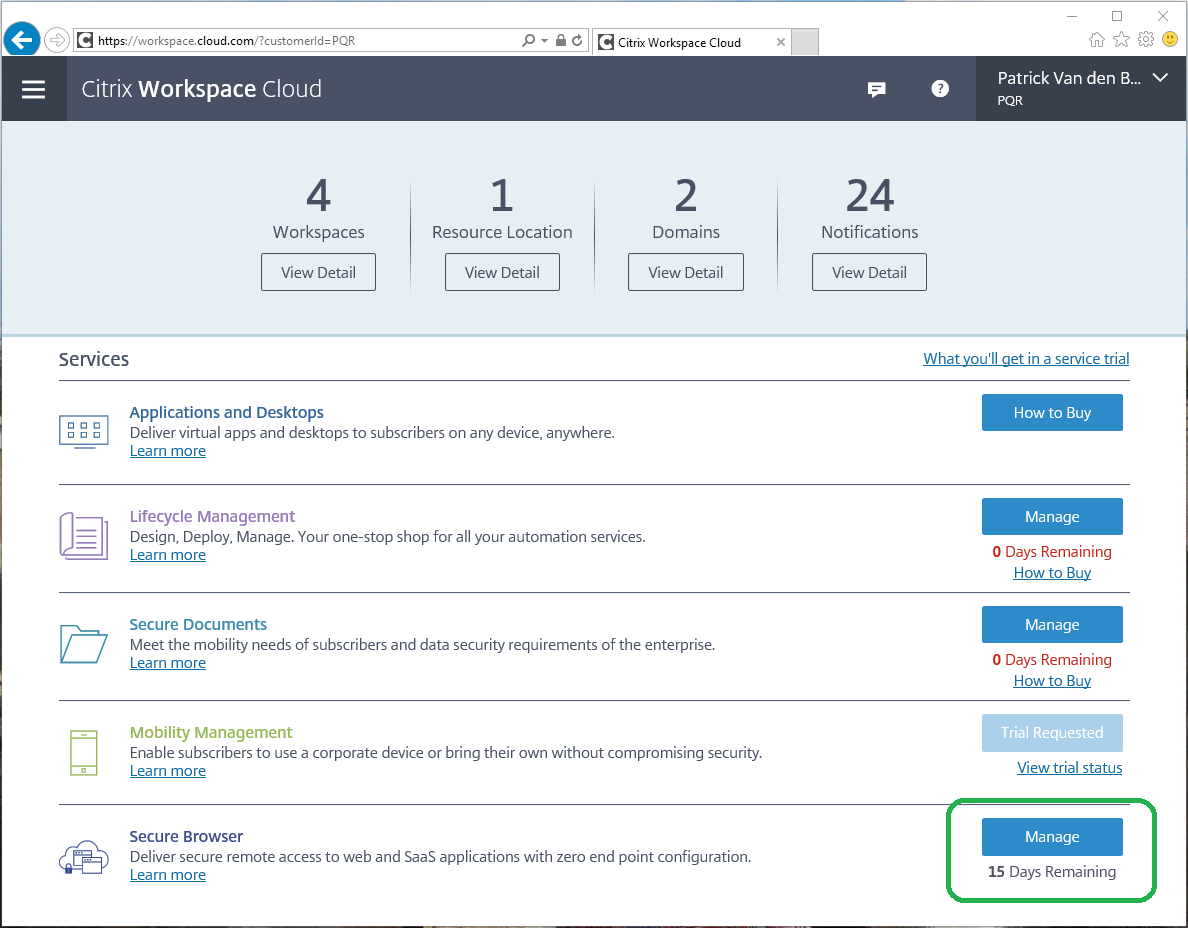This screenshot has width=1188, height=928.
Task: Click the Mobility Management phone icon
Action: click(x=83, y=752)
